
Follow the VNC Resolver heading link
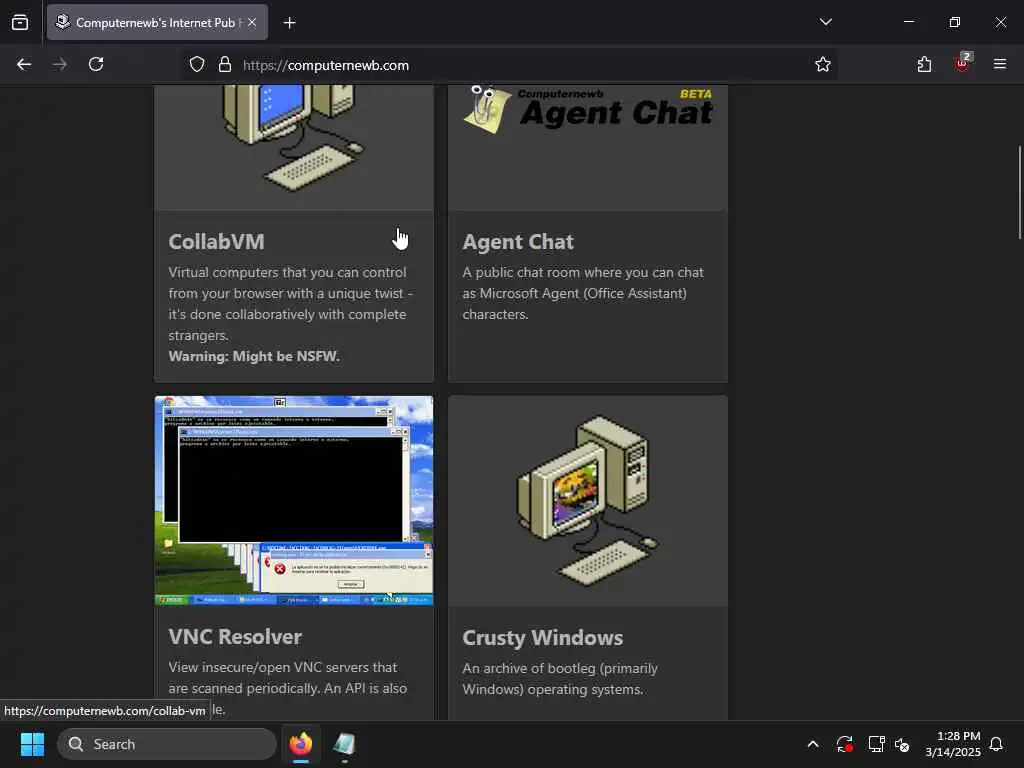(235, 636)
